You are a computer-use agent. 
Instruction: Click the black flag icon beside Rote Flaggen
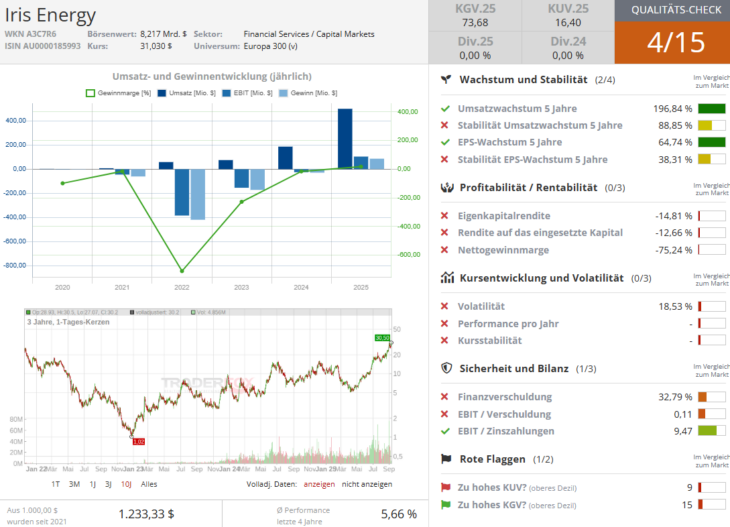446,459
